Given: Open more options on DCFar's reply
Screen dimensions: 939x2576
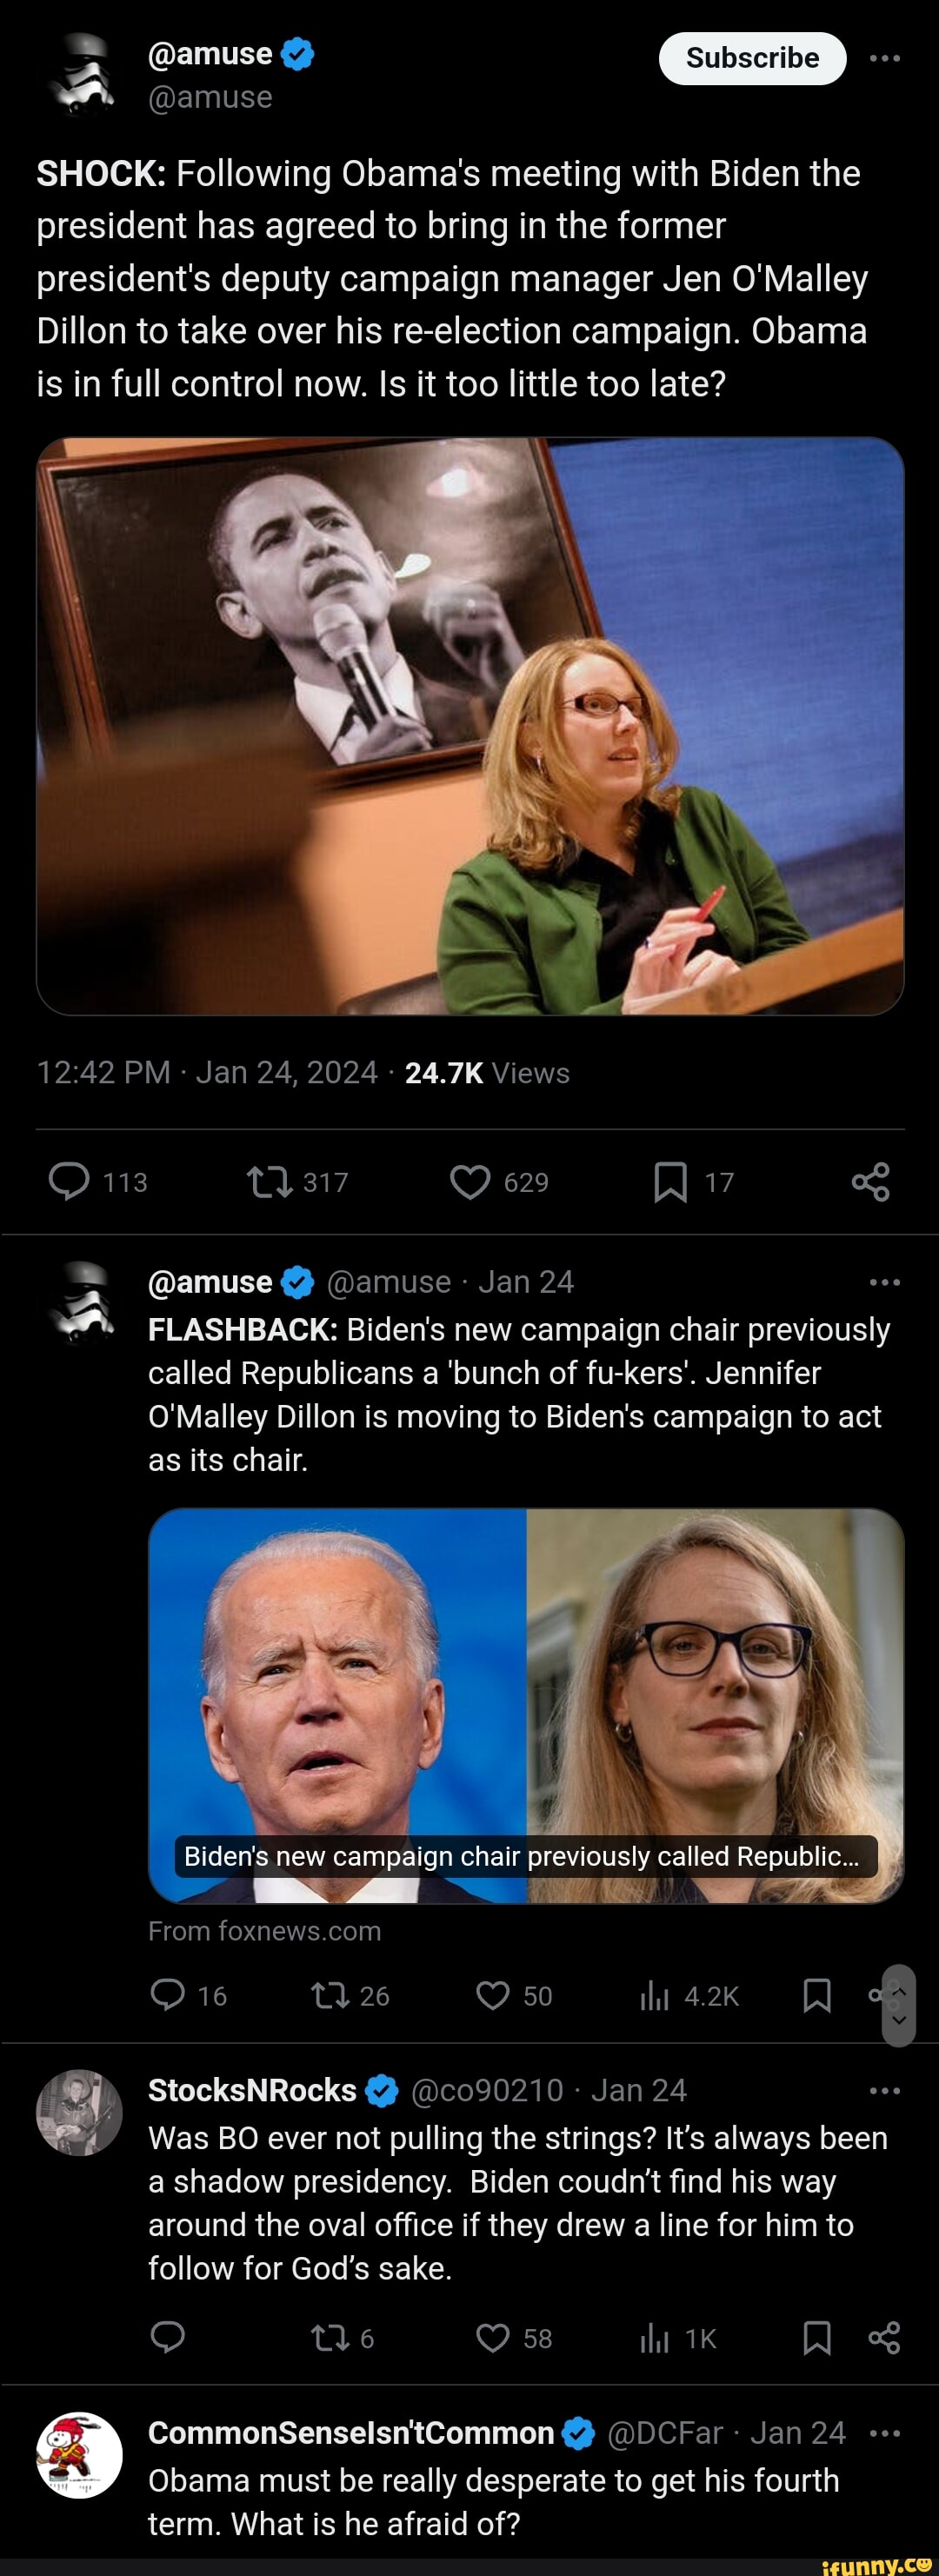Looking at the screenshot, I should tap(884, 2432).
